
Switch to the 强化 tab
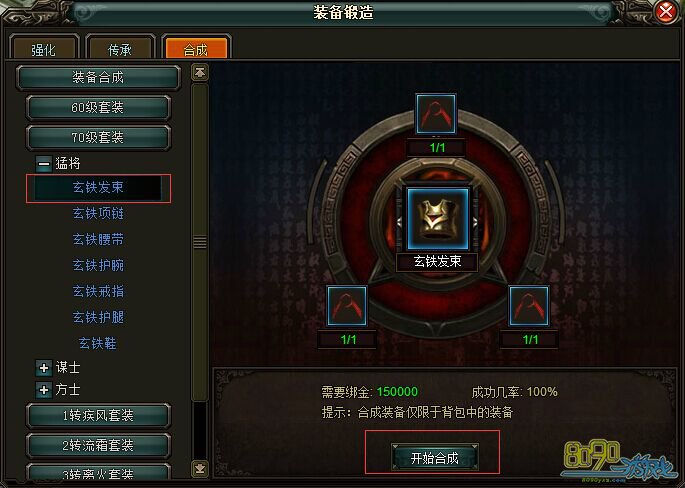point(44,47)
